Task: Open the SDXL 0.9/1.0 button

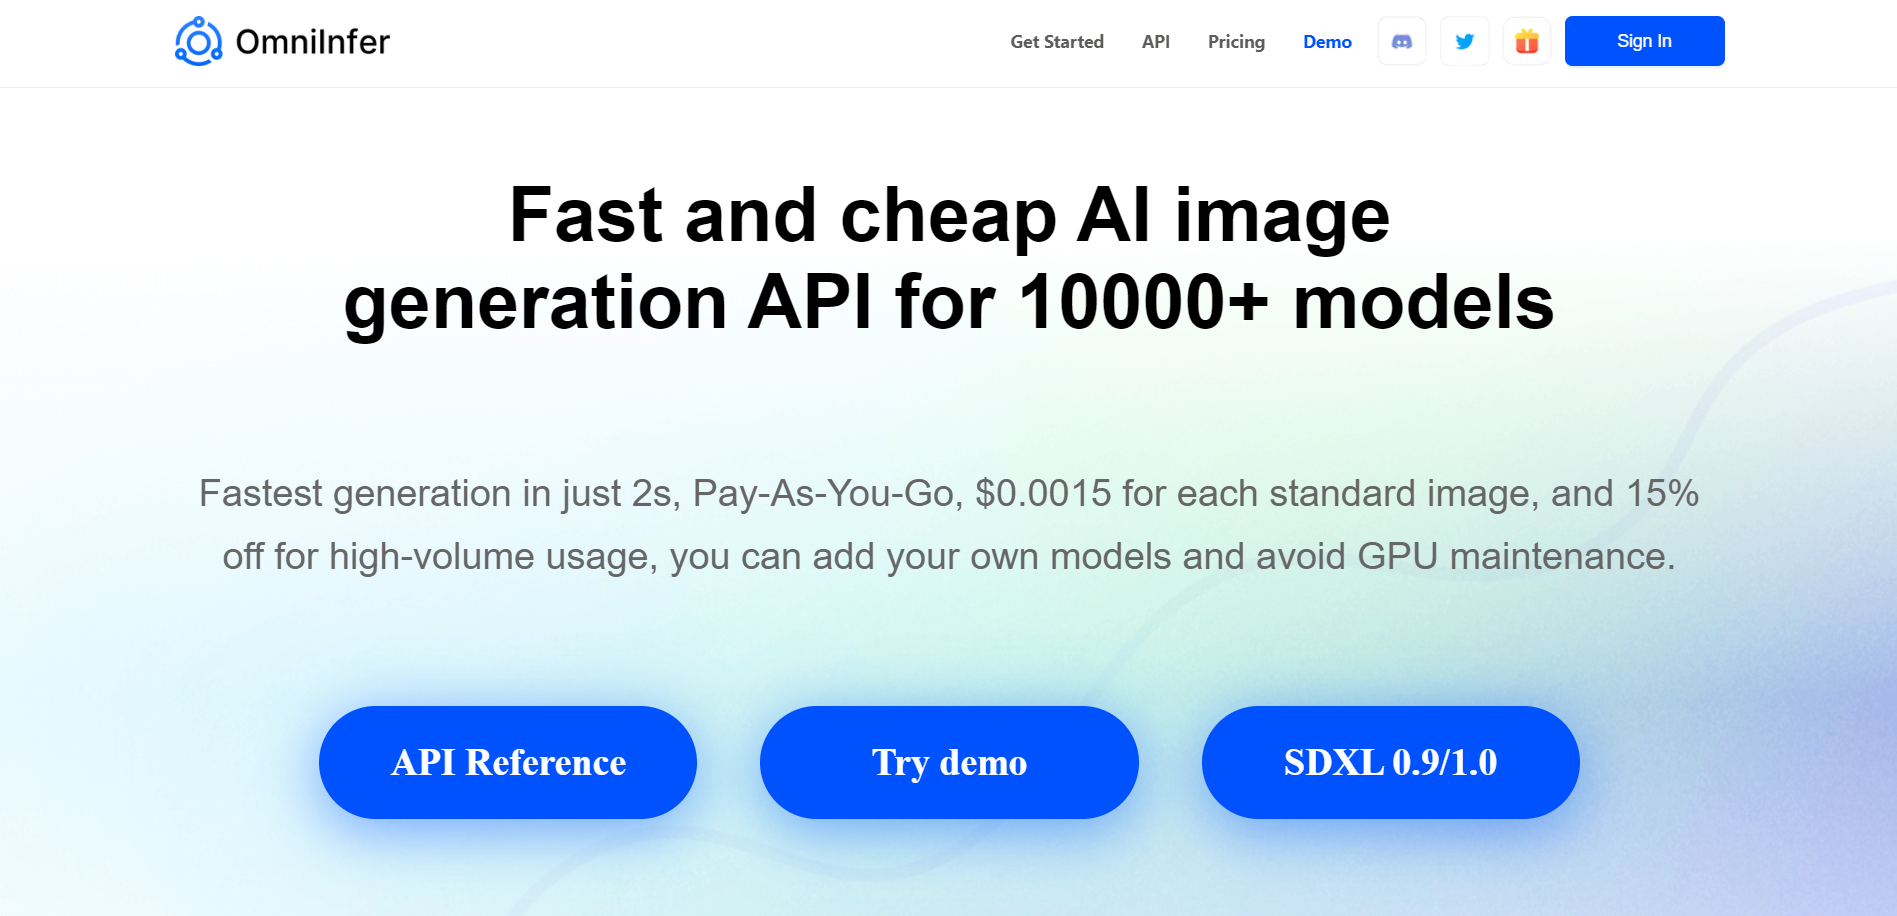Action: [x=1389, y=762]
